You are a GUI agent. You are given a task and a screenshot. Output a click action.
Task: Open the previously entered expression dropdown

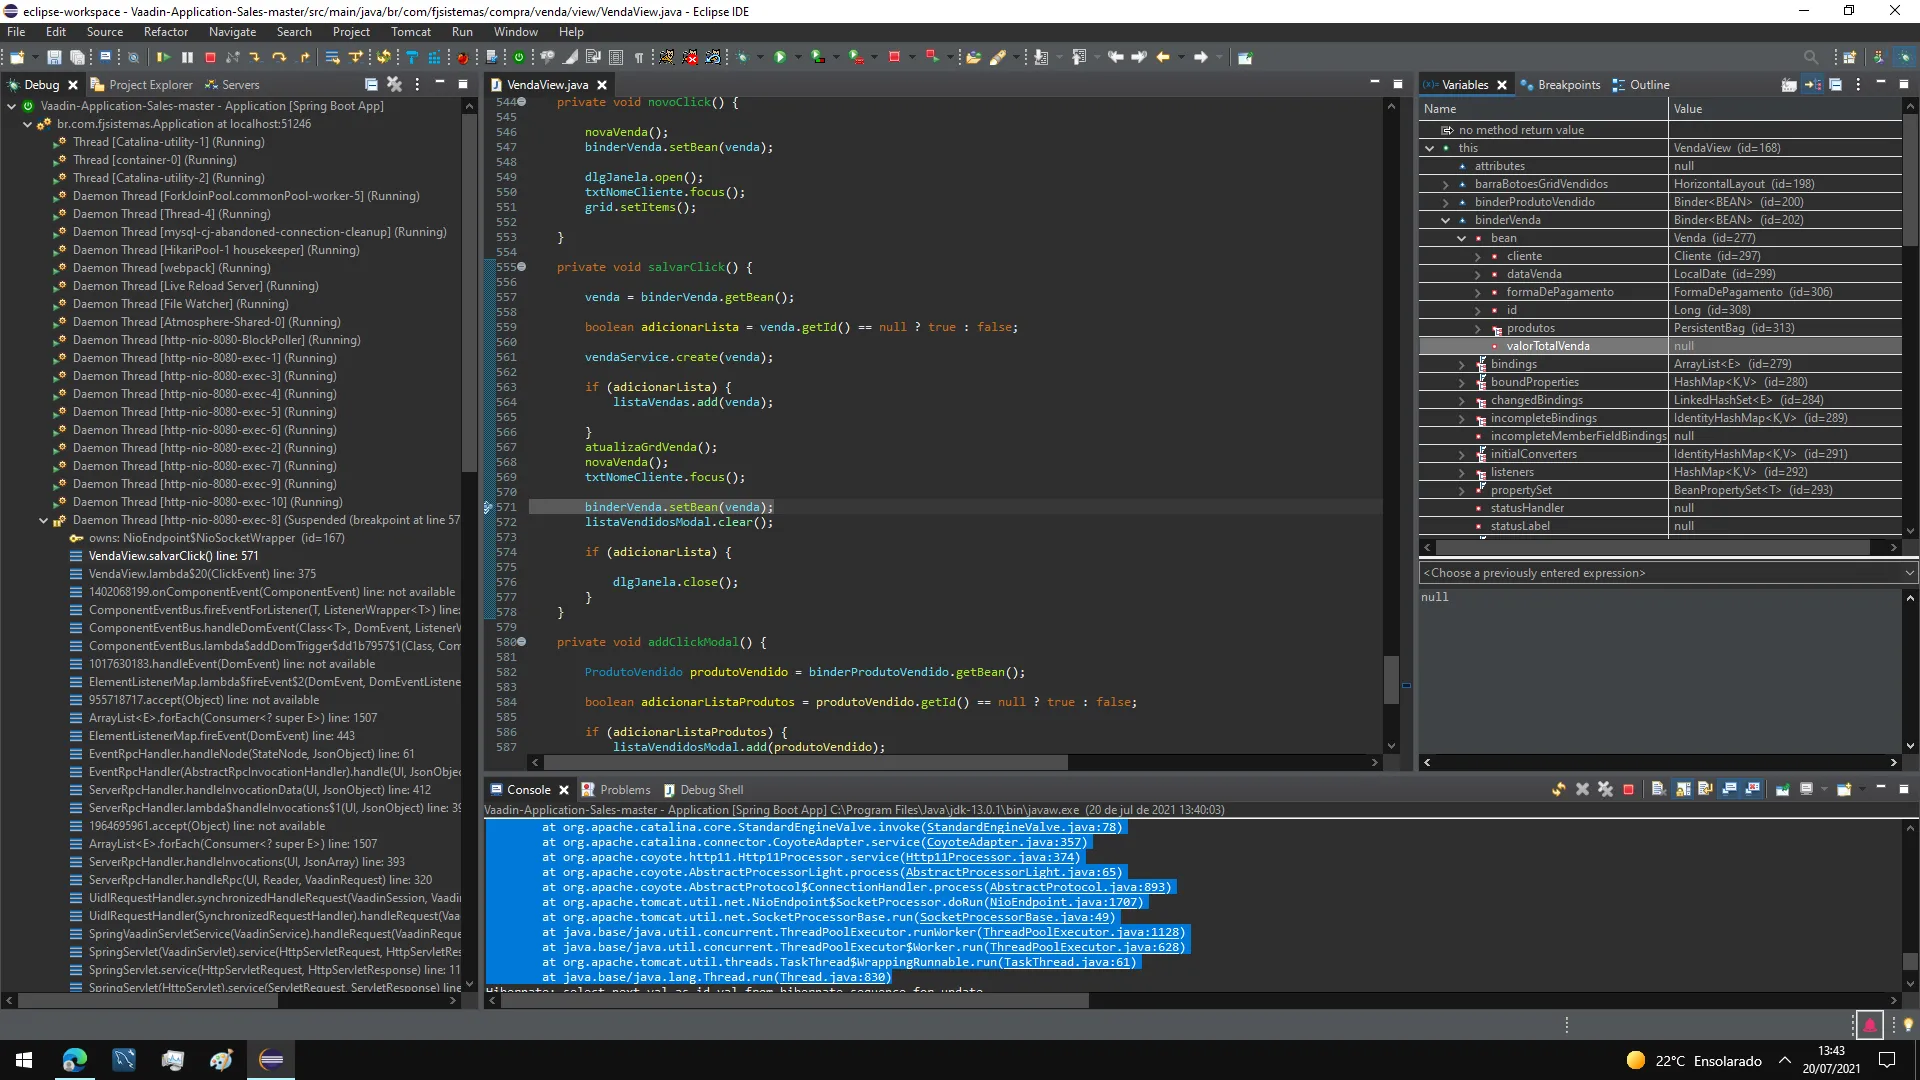click(1908, 573)
